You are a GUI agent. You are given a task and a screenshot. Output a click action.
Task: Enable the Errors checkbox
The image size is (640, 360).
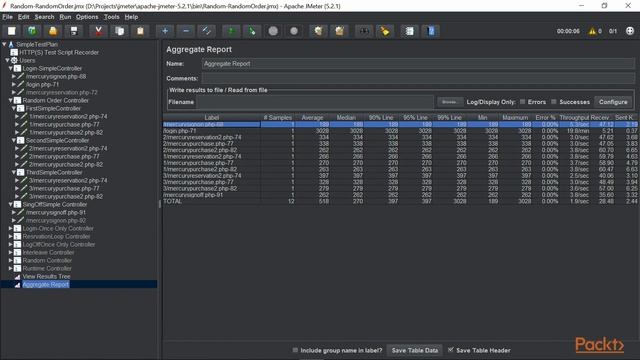522,102
